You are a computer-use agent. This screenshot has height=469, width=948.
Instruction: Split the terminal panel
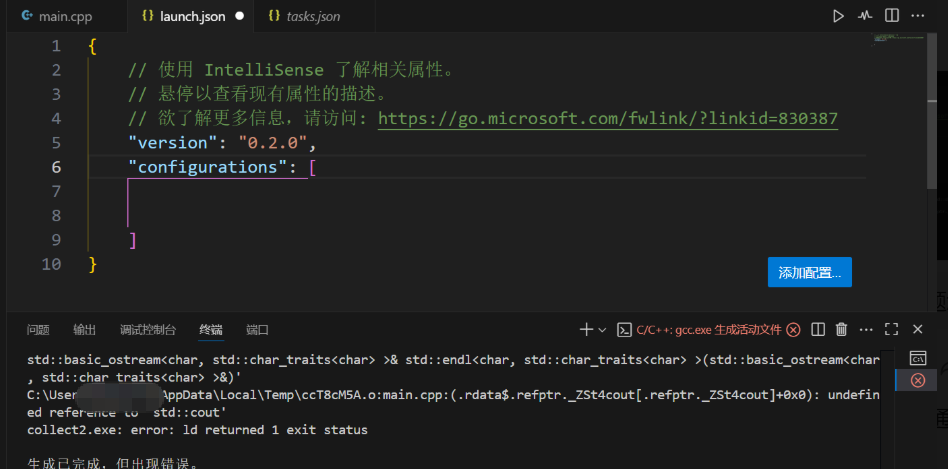pos(817,330)
